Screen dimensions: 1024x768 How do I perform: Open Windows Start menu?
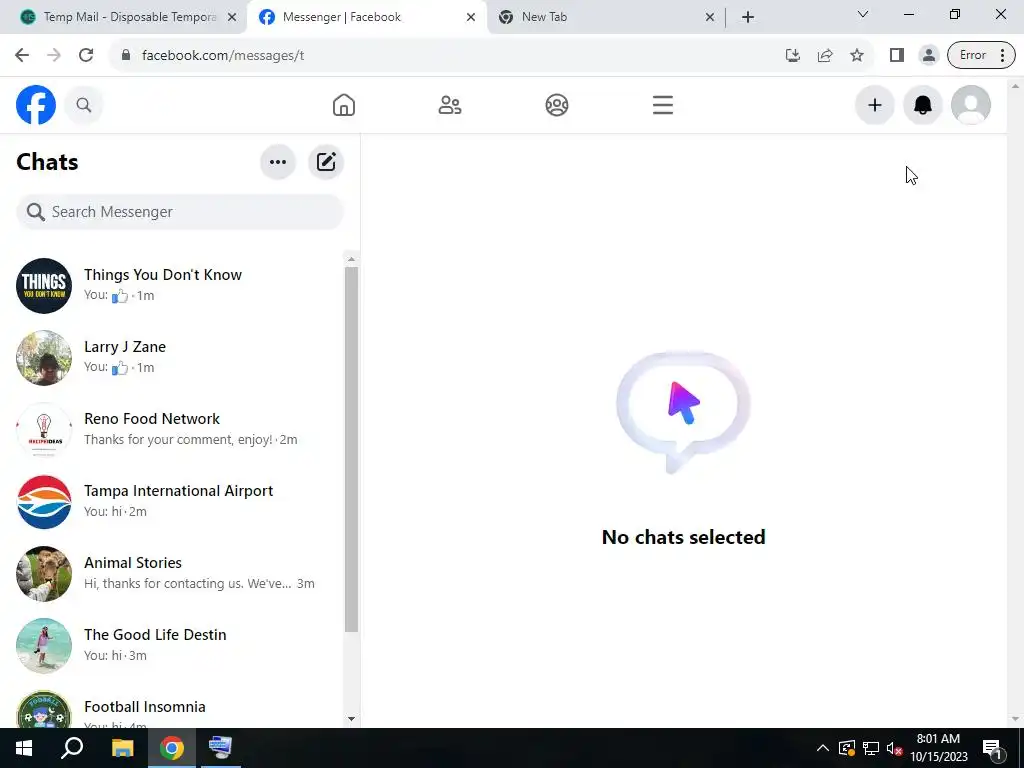coord(24,748)
